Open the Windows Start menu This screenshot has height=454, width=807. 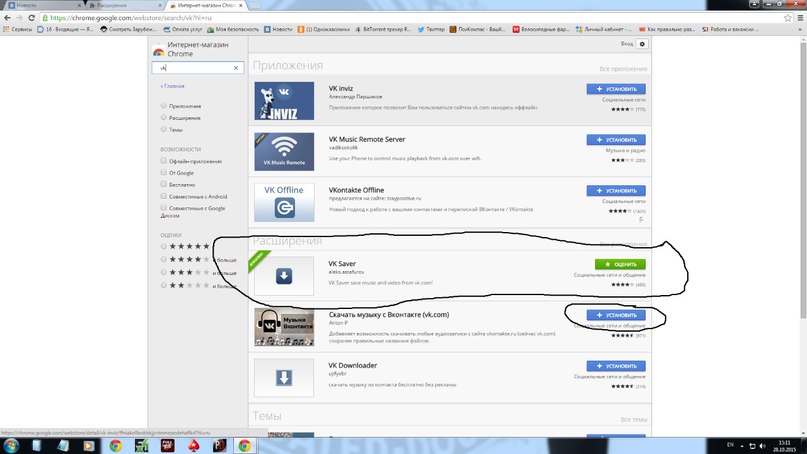pyautogui.click(x=11, y=445)
